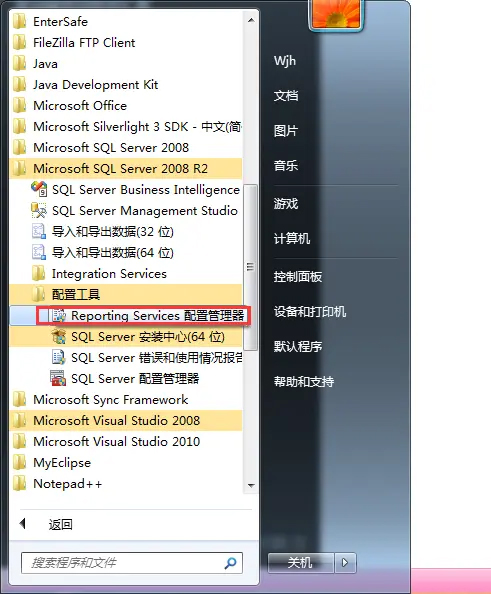Open Wjh user folder
The width and height of the screenshot is (491, 594).
(285, 61)
